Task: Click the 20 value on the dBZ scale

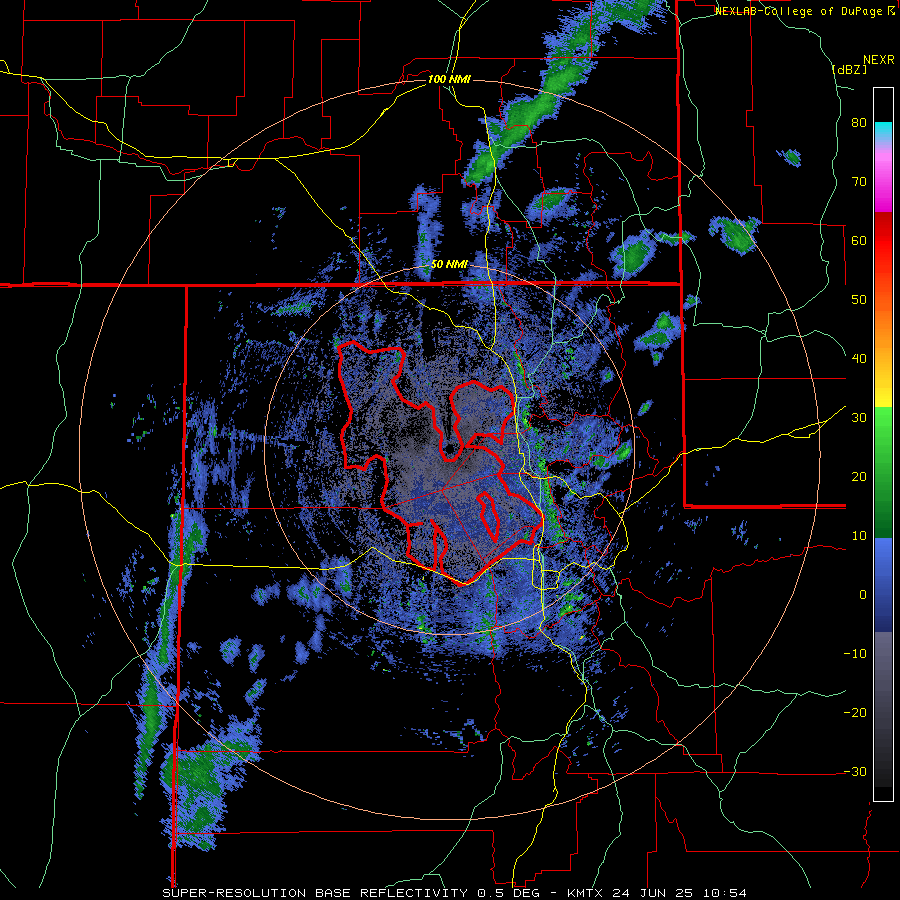Action: [859, 477]
